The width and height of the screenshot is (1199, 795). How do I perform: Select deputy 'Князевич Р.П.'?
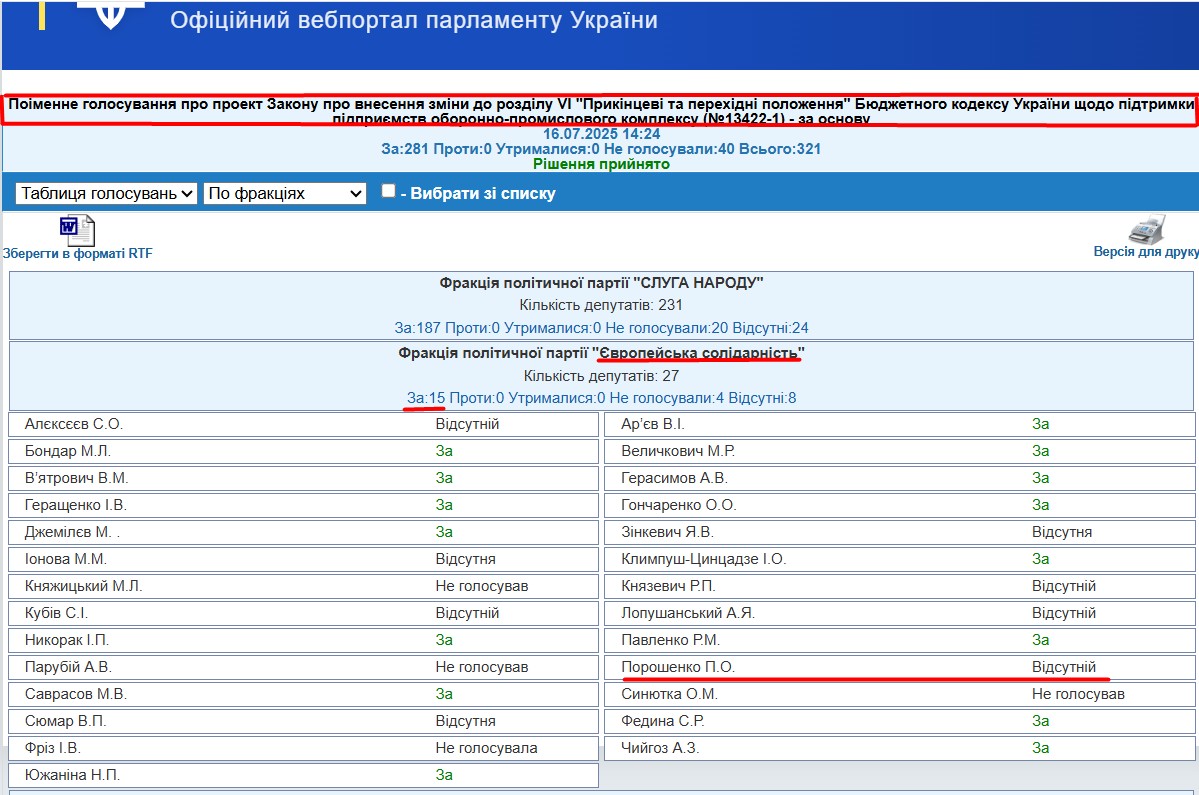pos(668,586)
